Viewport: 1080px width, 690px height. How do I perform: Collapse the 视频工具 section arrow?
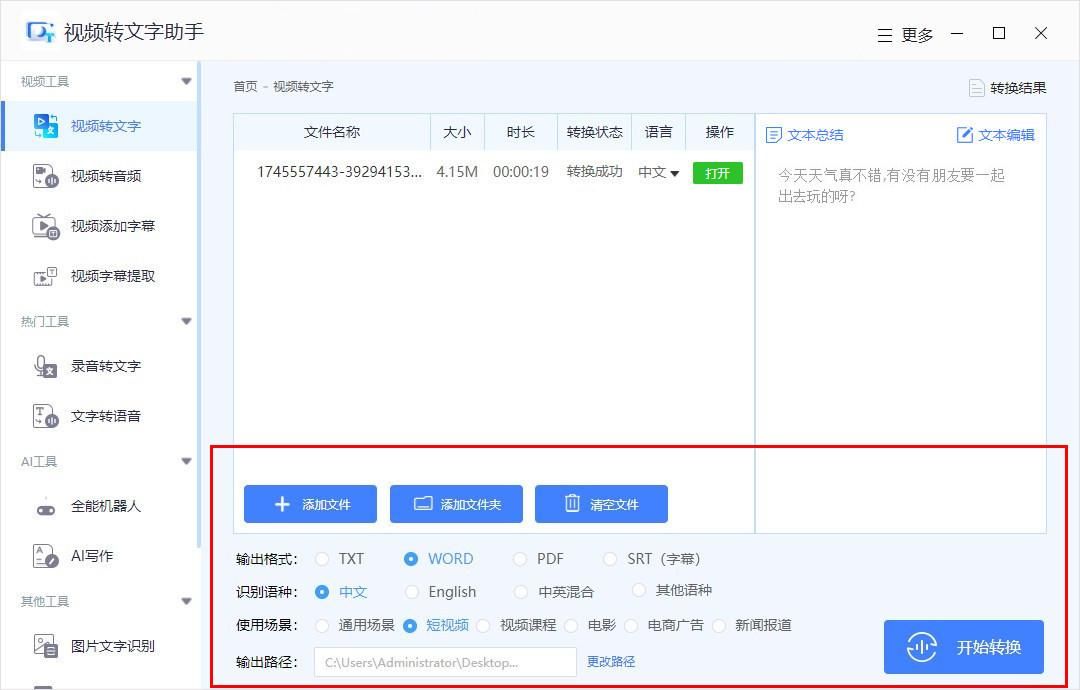186,81
